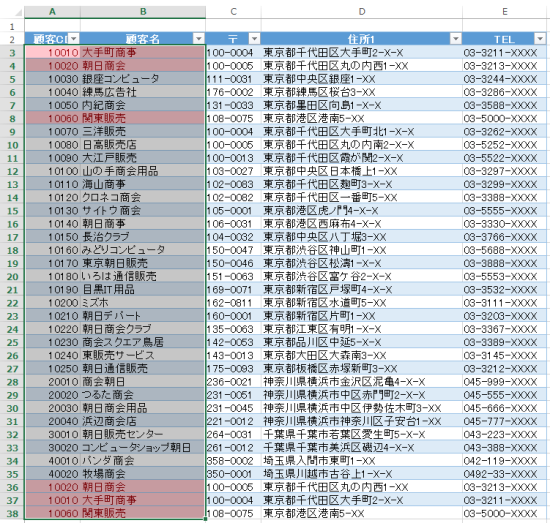
Task: Click the cell 10020 in row 4
Action: coord(52,66)
